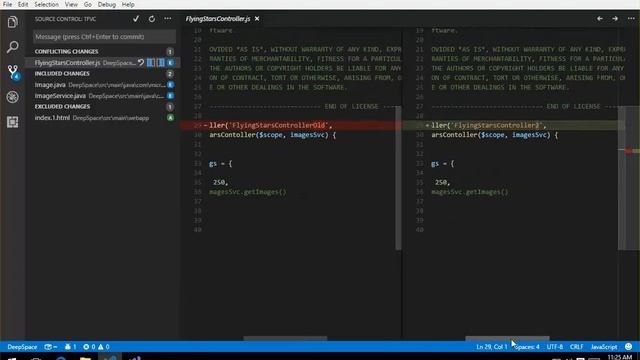The image size is (640, 360).
Task: Focus the commit message input field
Action: point(104,37)
